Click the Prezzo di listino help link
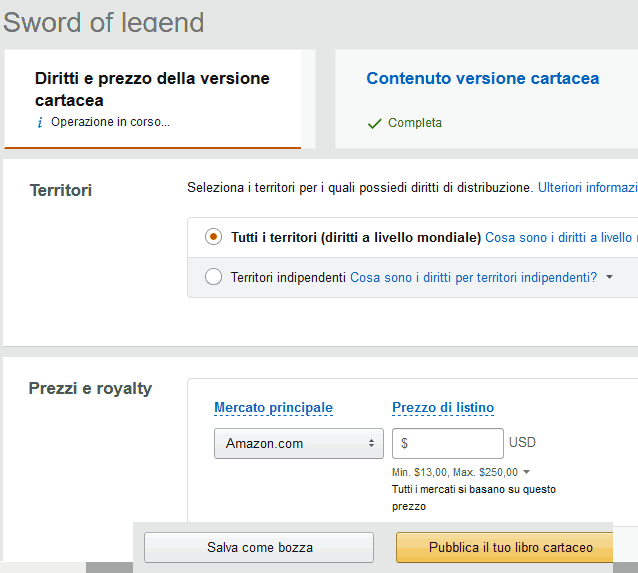Screen dimensions: 638x573 443,408
